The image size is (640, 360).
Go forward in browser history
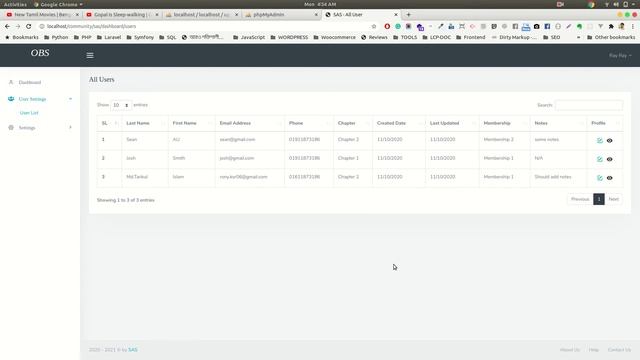pyautogui.click(x=18, y=26)
